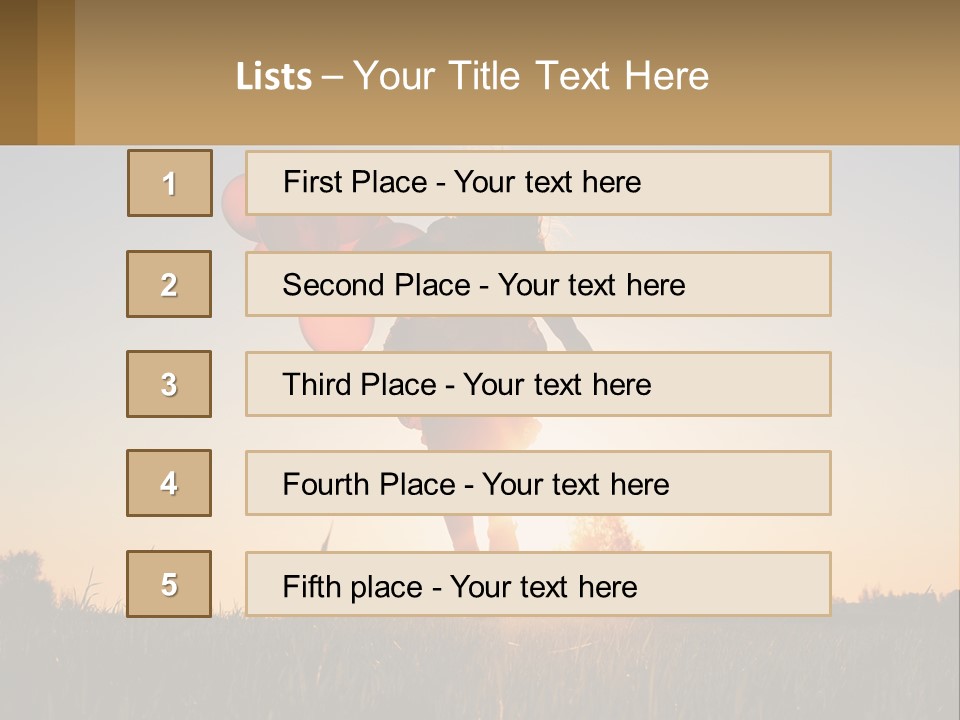Click the number 3 box
The width and height of the screenshot is (960, 720).
click(x=169, y=384)
